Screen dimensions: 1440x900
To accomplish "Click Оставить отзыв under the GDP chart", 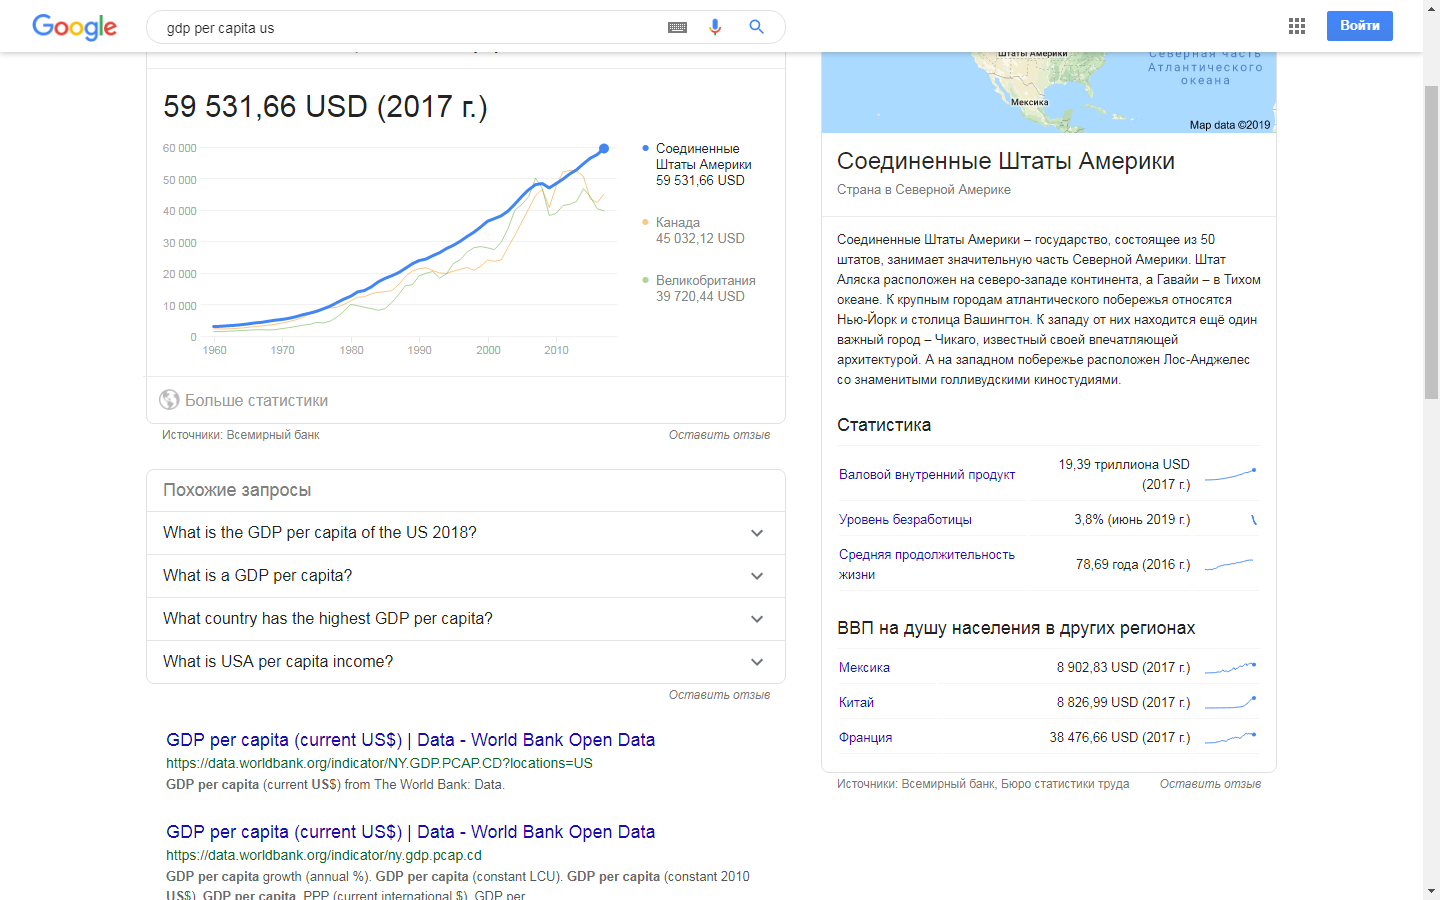I will (719, 435).
